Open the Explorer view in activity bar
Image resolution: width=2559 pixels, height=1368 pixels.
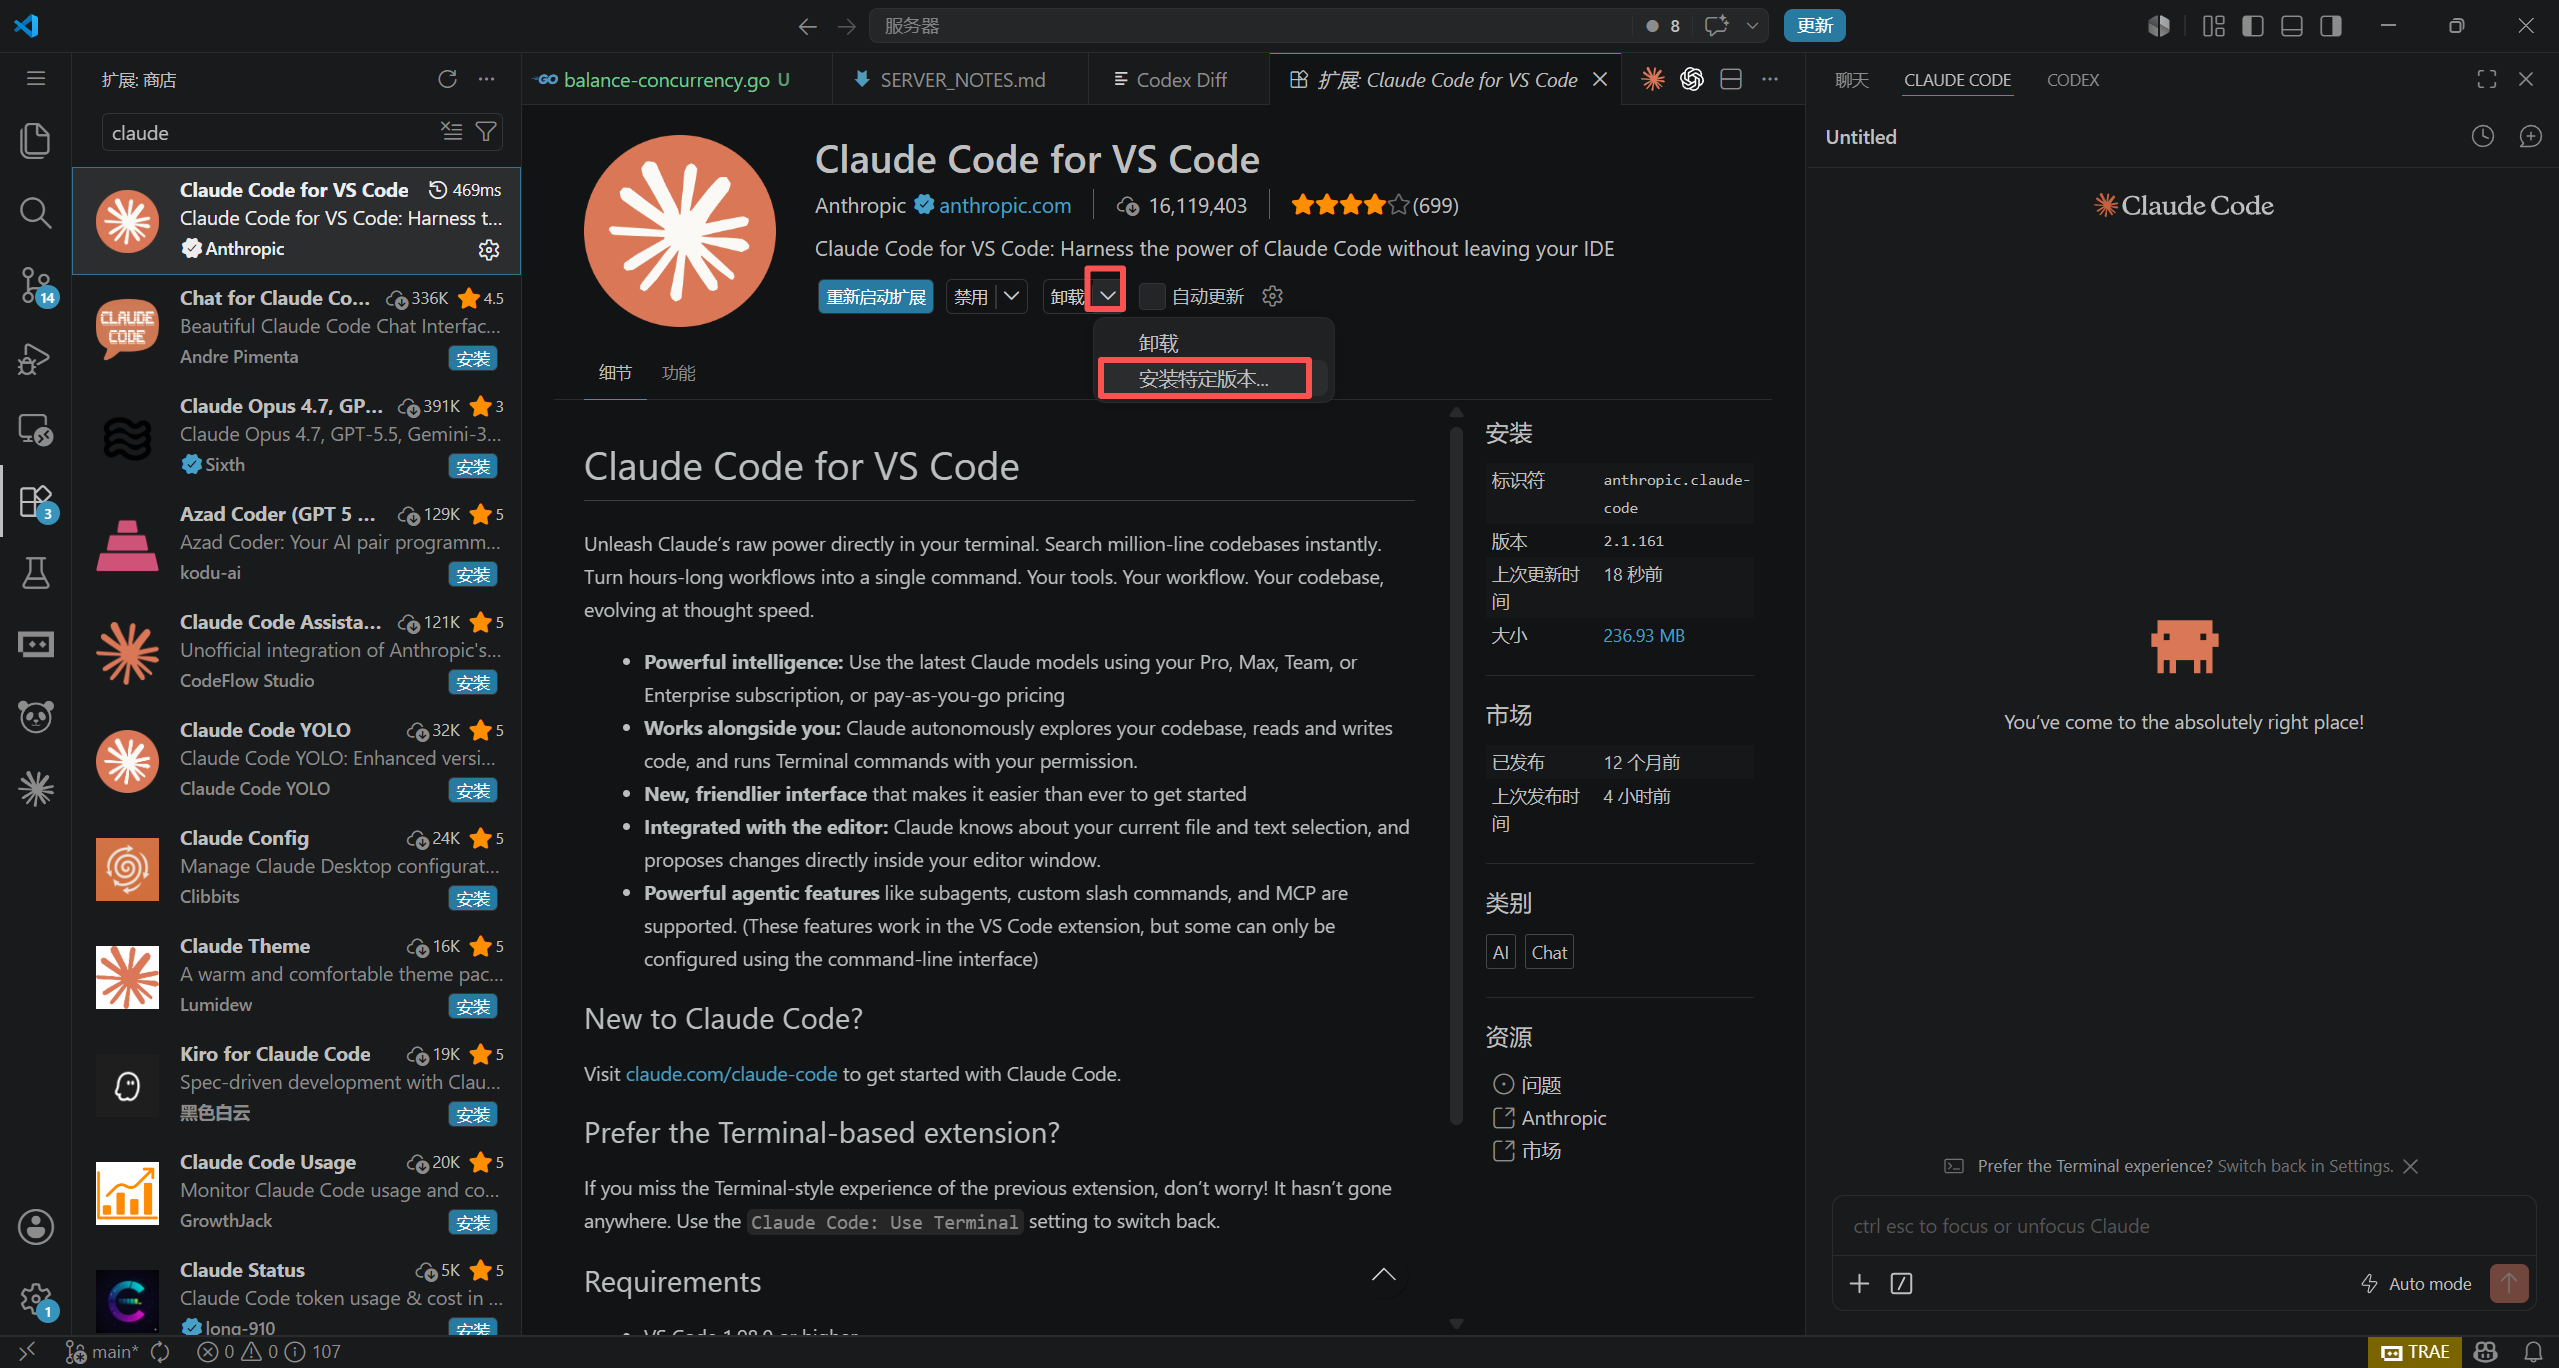tap(35, 140)
